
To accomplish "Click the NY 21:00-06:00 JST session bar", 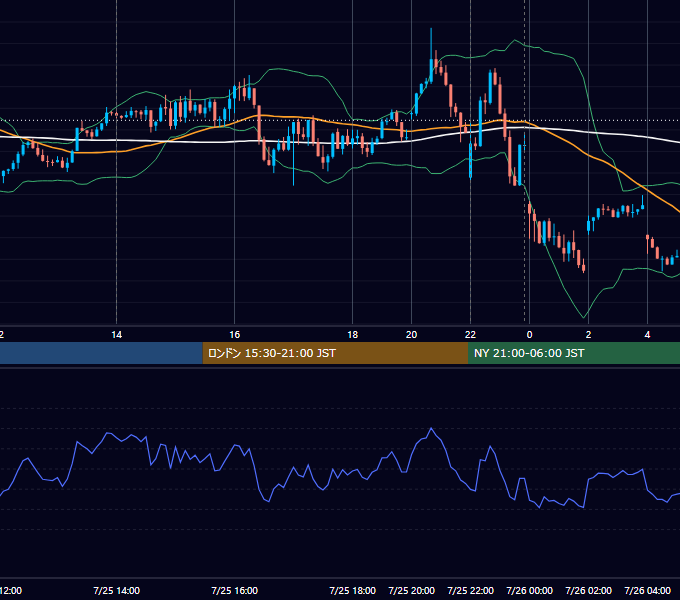I will (x=574, y=353).
